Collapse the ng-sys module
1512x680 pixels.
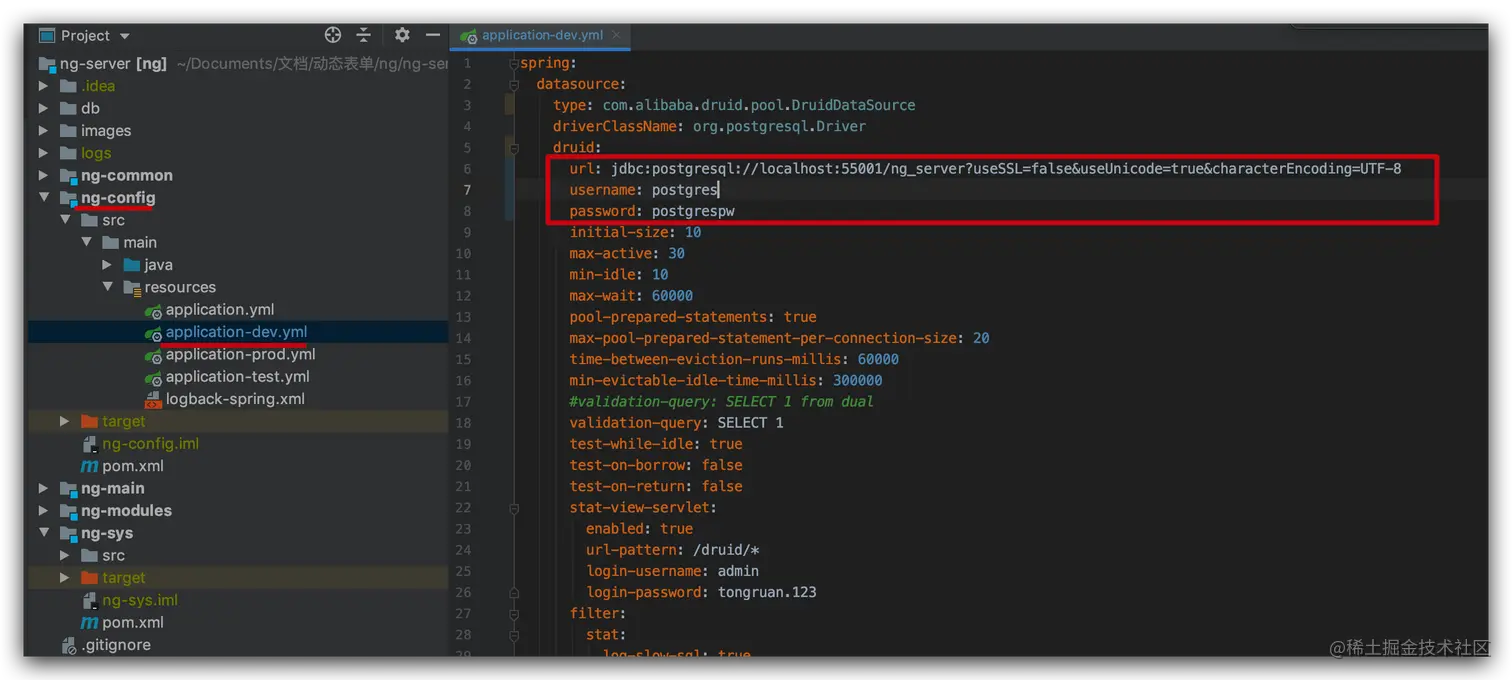[43, 533]
